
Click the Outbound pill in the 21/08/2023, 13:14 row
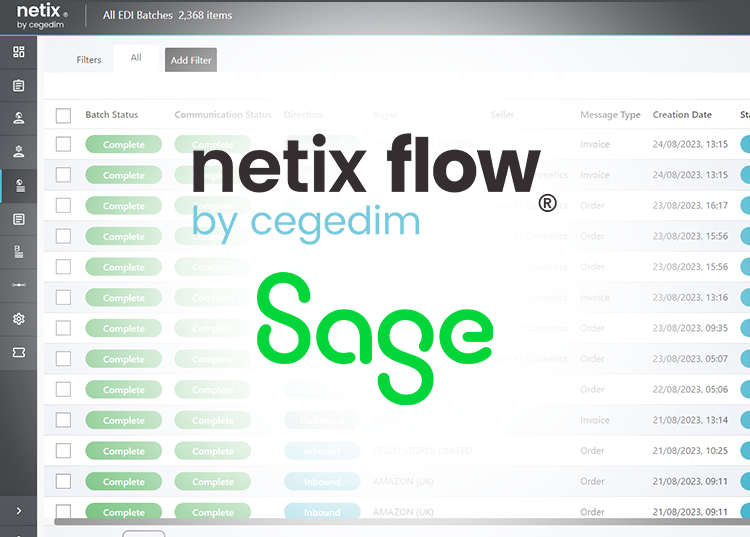[x=322, y=420]
